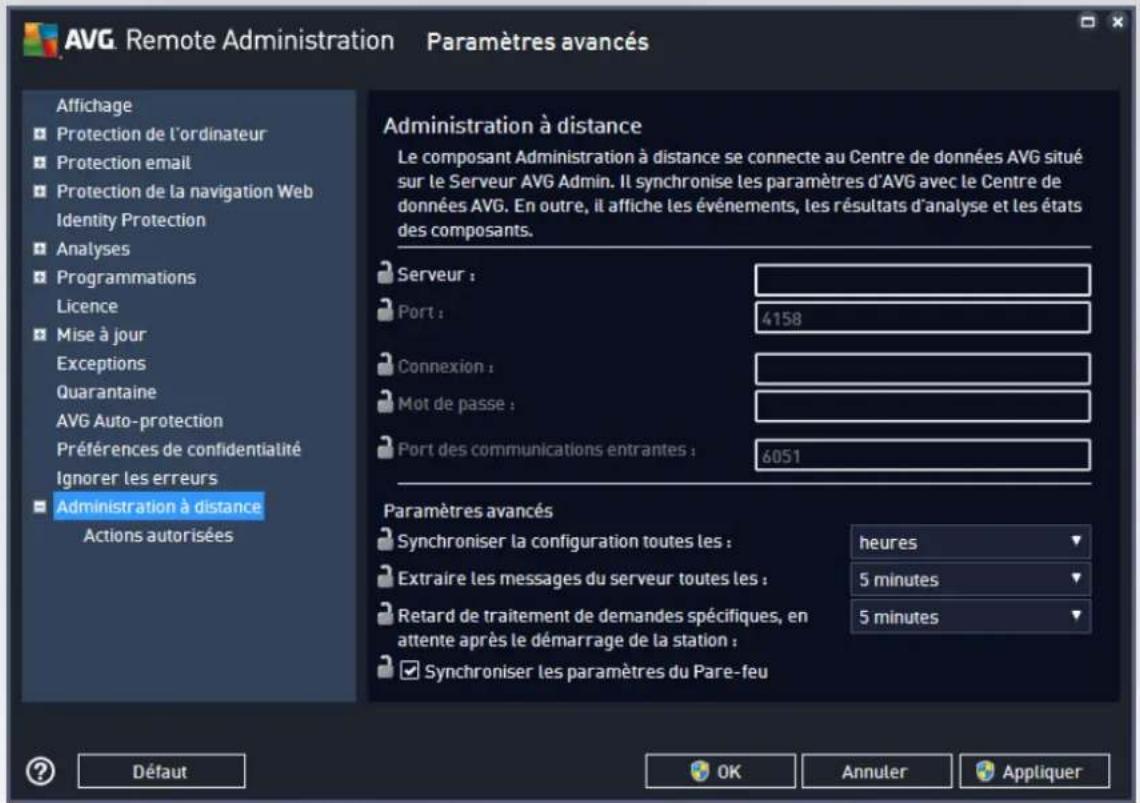
Task: Select Mise à jour label in tree
Action: [102, 335]
